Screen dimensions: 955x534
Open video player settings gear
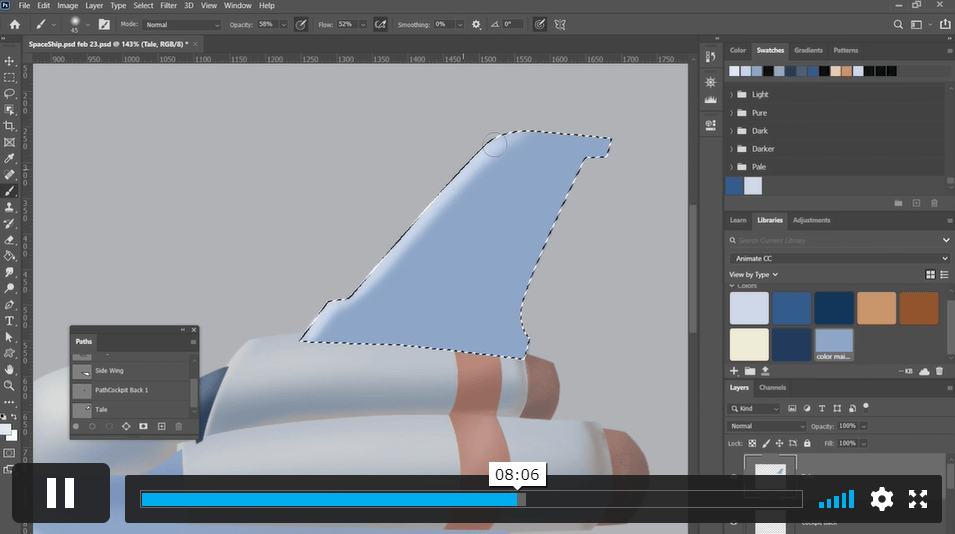click(x=881, y=499)
